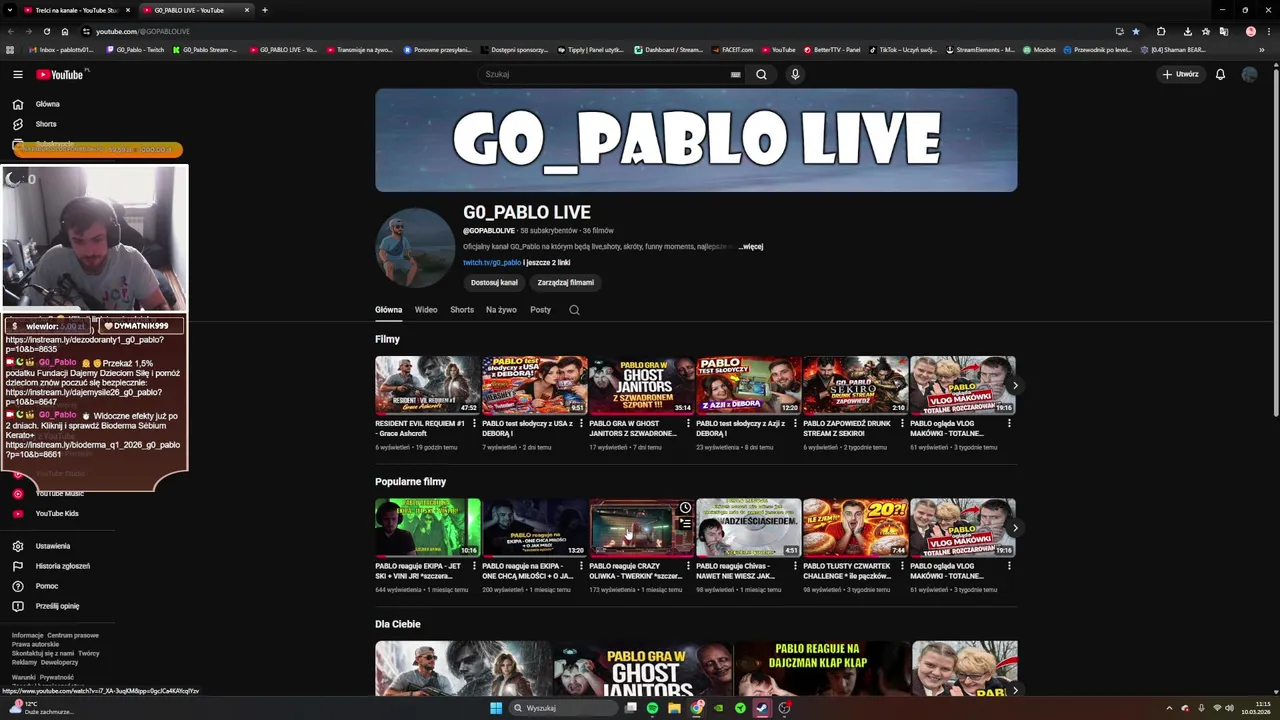Image resolution: width=1280 pixels, height=720 pixels.
Task: Click the G0_PABLO LIVE channel avatar
Action: click(x=415, y=247)
